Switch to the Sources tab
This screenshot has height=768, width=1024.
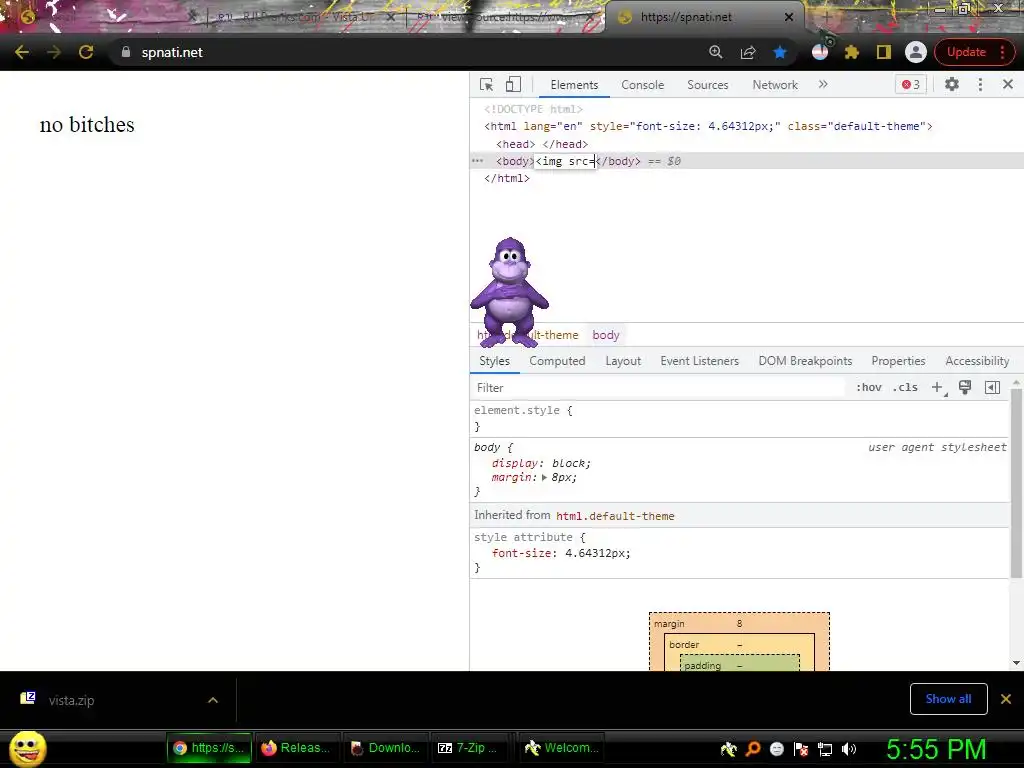(x=707, y=85)
